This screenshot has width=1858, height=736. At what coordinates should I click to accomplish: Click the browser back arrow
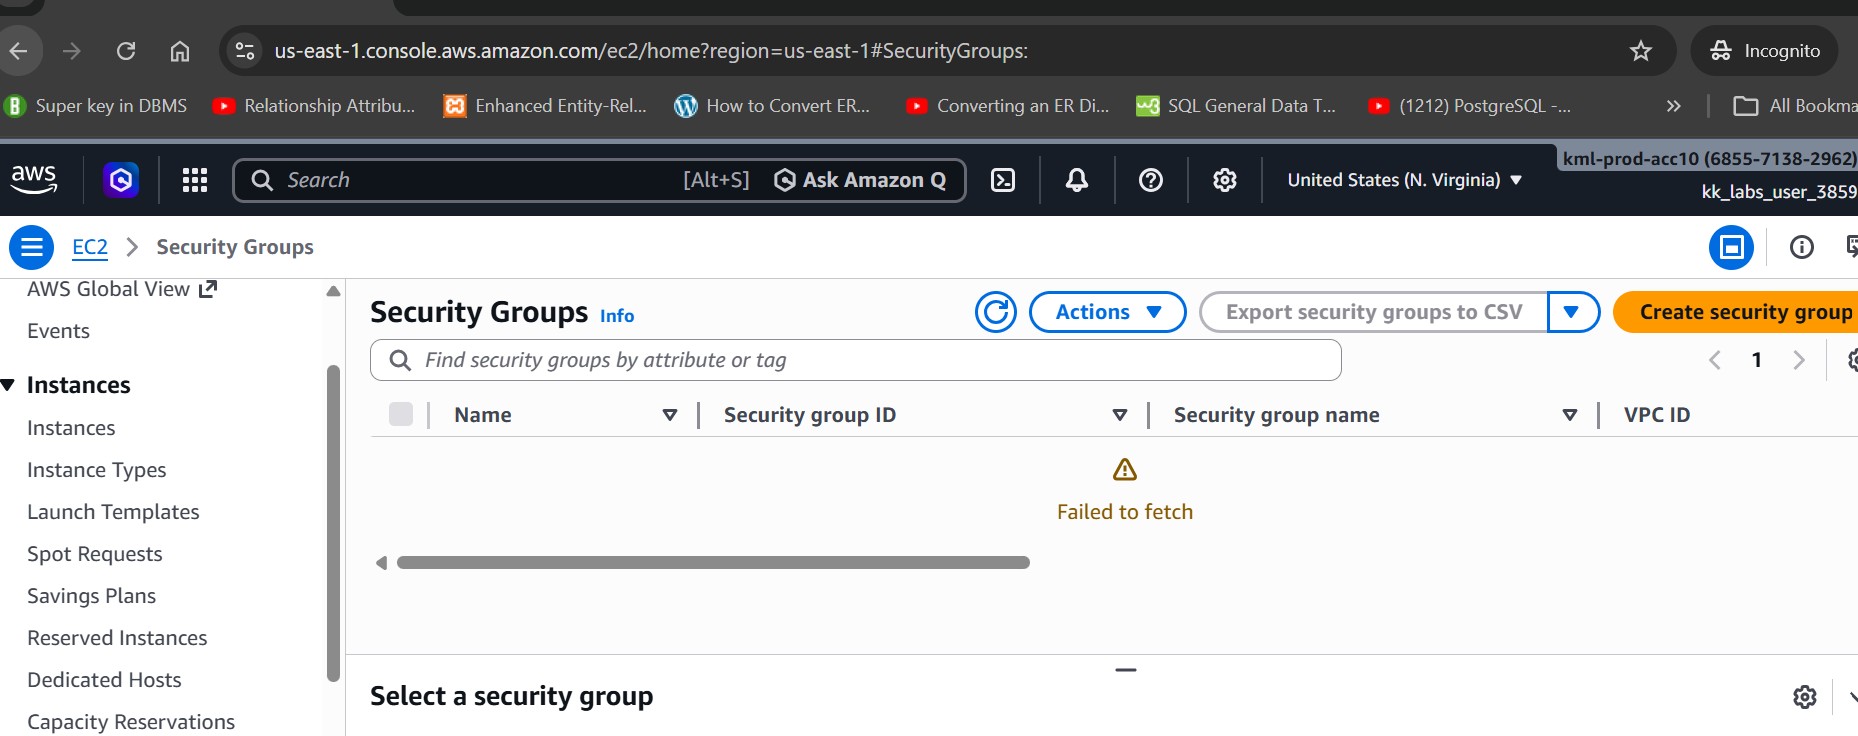[19, 51]
